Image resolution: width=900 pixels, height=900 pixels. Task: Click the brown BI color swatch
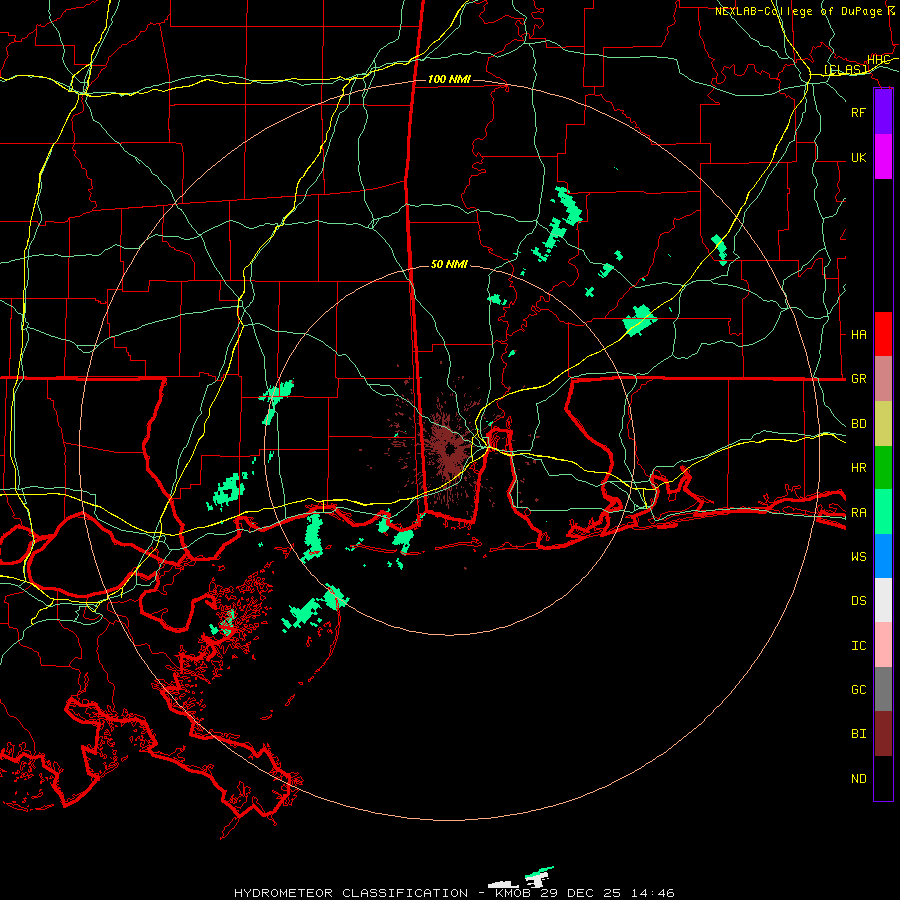point(883,734)
